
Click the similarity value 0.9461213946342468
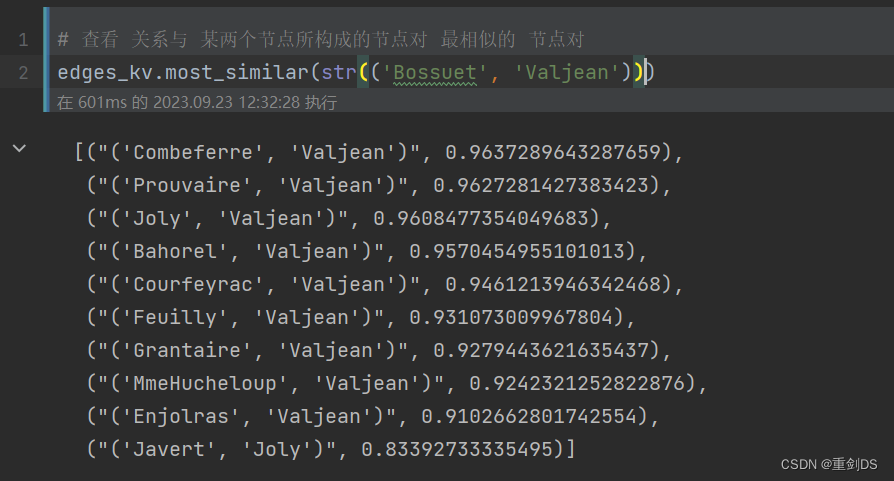[553, 285]
